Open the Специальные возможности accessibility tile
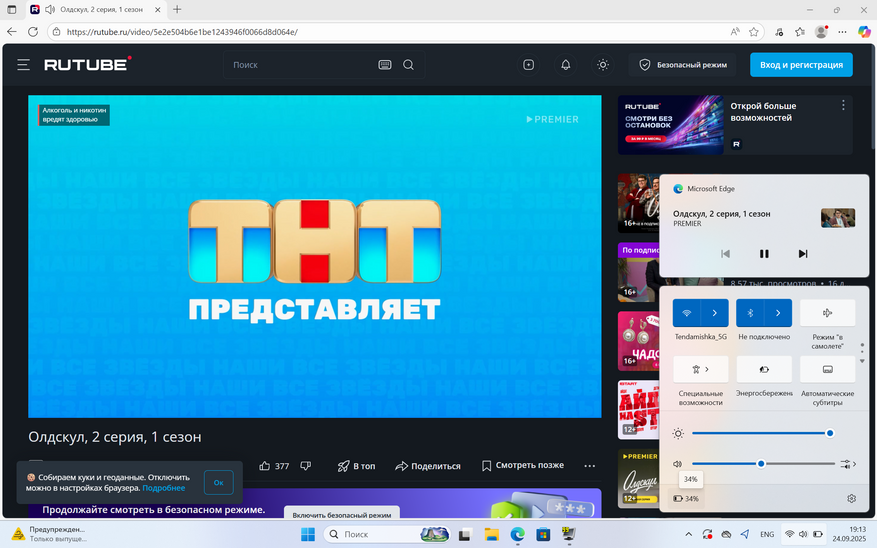This screenshot has width=877, height=548. pyautogui.click(x=700, y=370)
